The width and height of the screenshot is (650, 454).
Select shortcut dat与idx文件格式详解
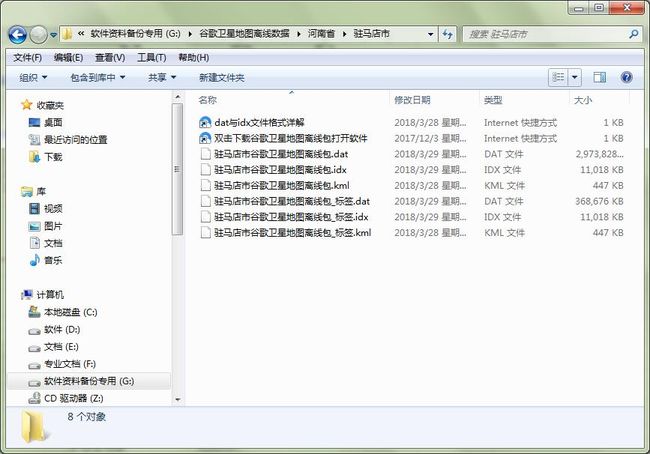point(260,123)
